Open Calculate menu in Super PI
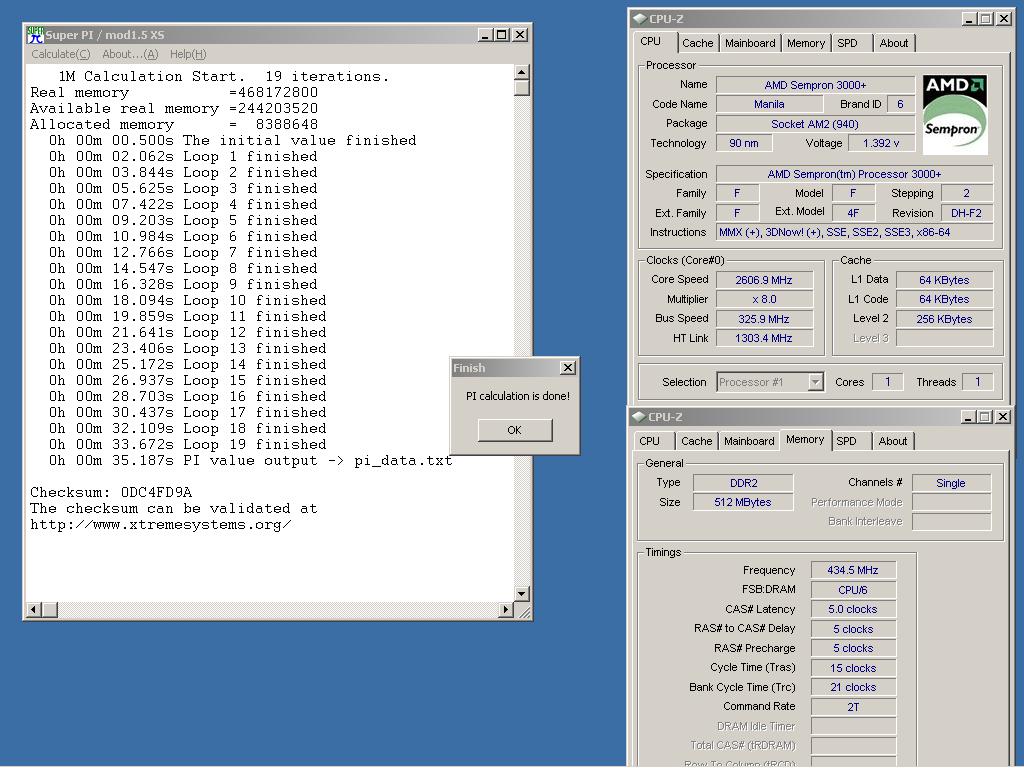The width and height of the screenshot is (1024, 768). [x=61, y=54]
